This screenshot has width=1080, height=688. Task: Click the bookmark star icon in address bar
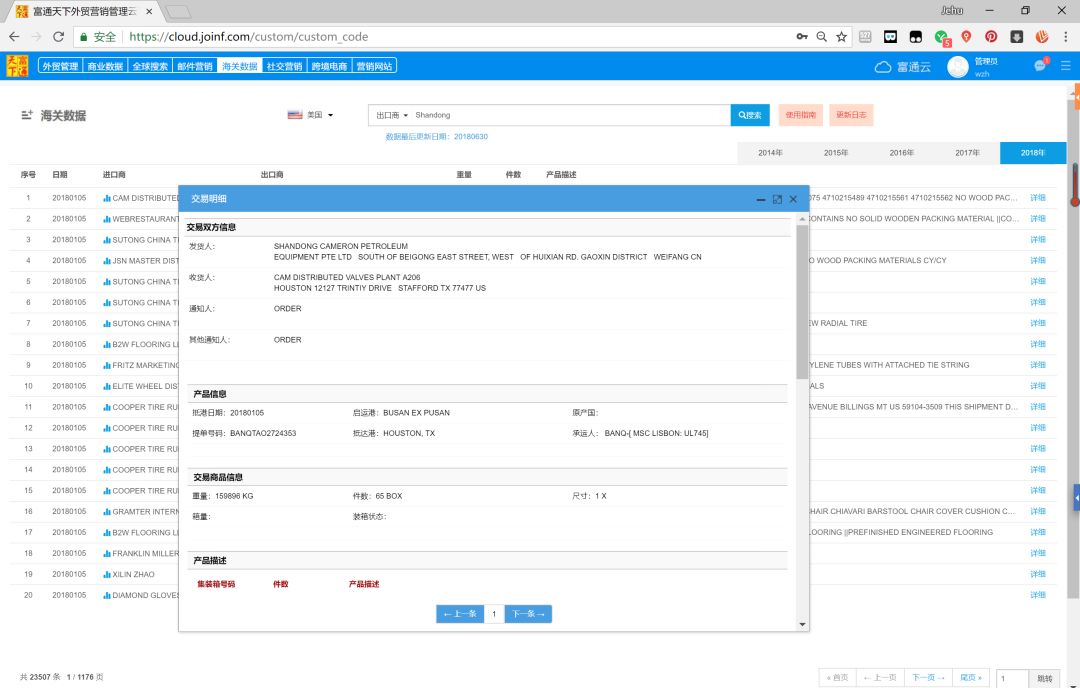pos(841,37)
